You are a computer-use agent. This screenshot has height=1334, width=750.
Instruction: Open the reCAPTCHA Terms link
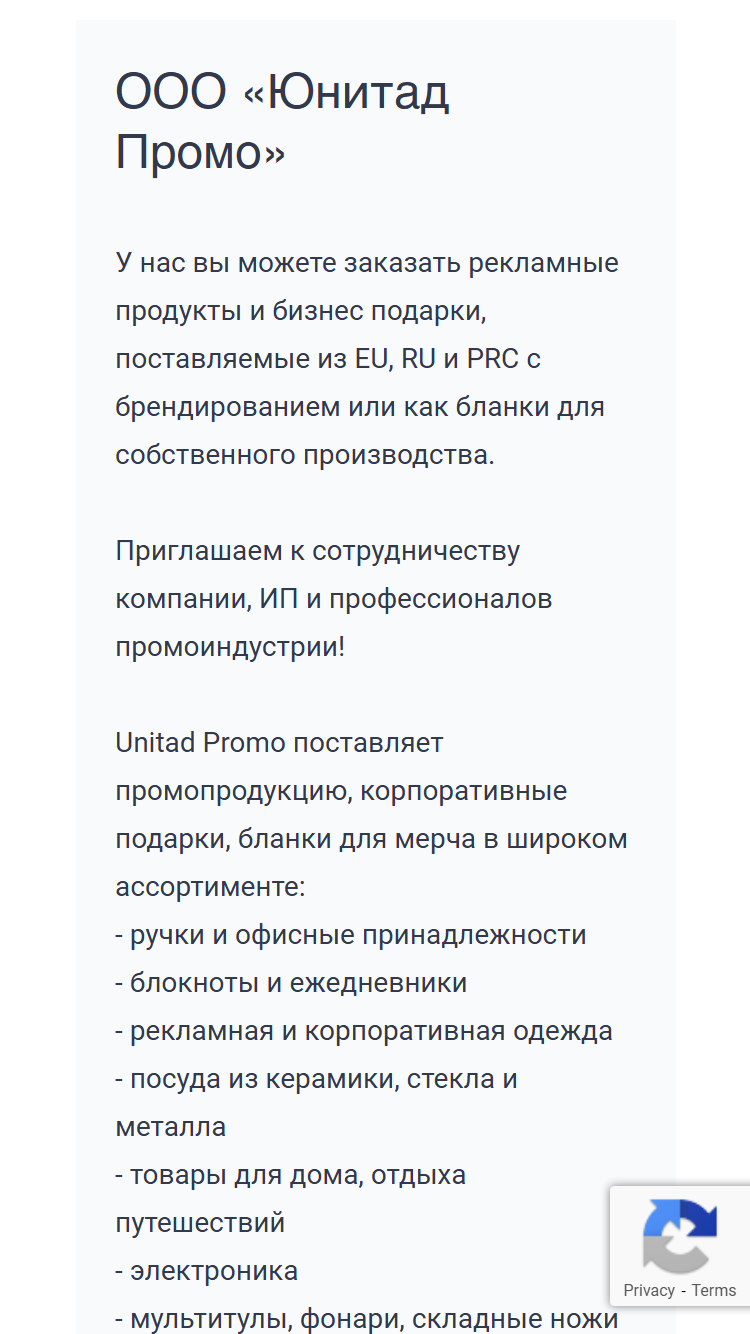[x=714, y=1290]
